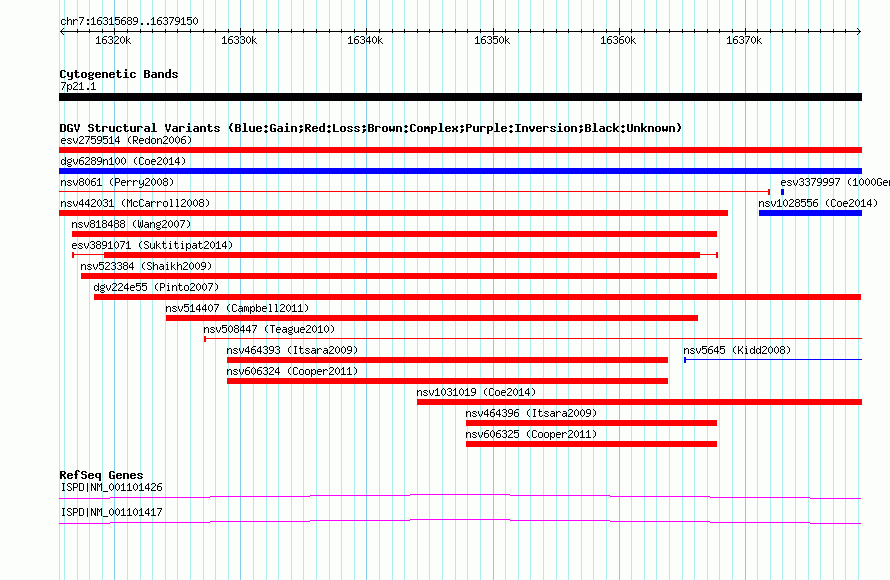Open nsv442031 (McCarroll2008) variant

pyautogui.click(x=135, y=203)
